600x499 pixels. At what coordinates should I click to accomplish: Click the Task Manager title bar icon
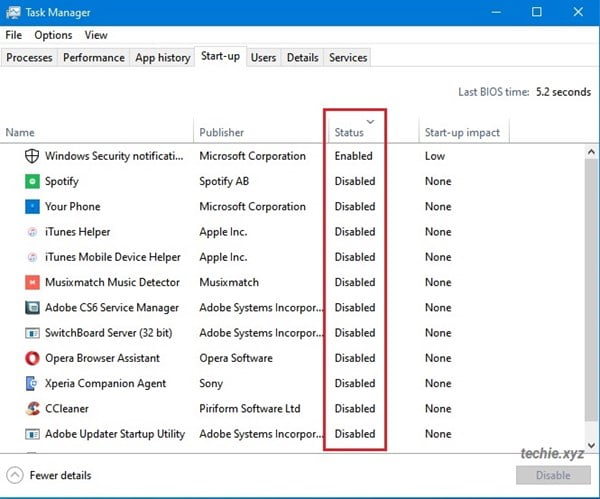pos(13,12)
